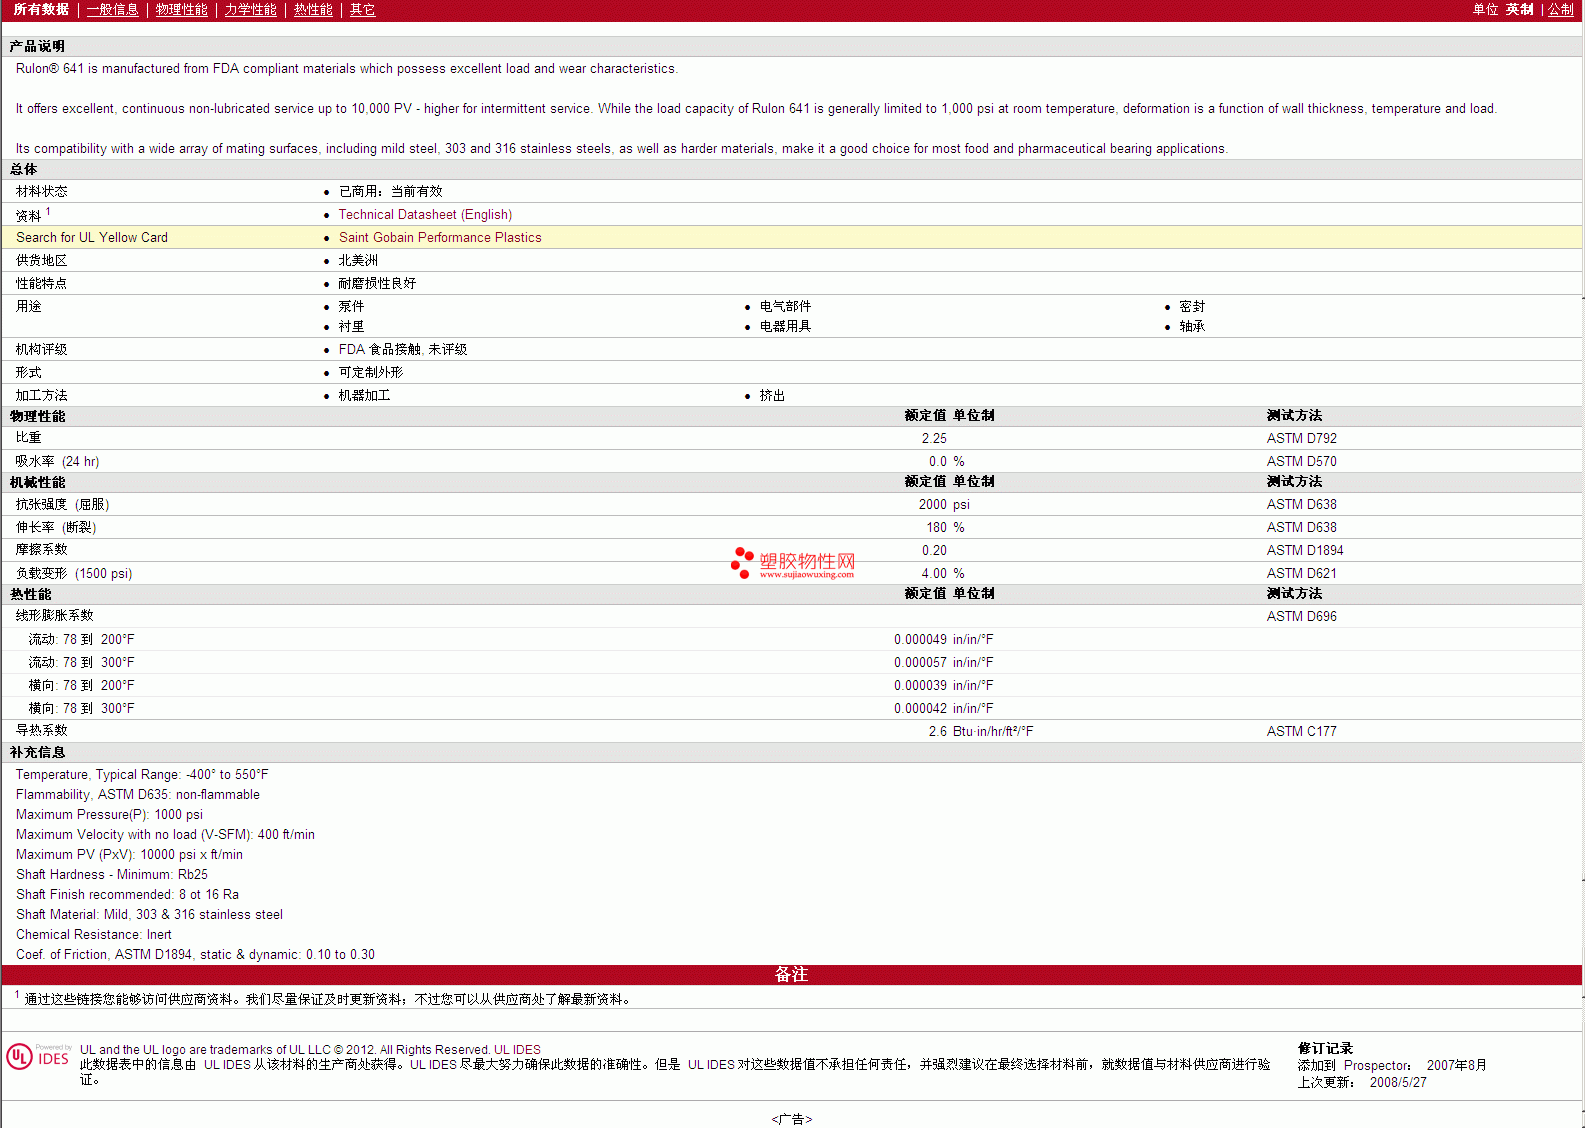Click the 产品说明 section header
The height and width of the screenshot is (1128, 1585).
point(37,46)
